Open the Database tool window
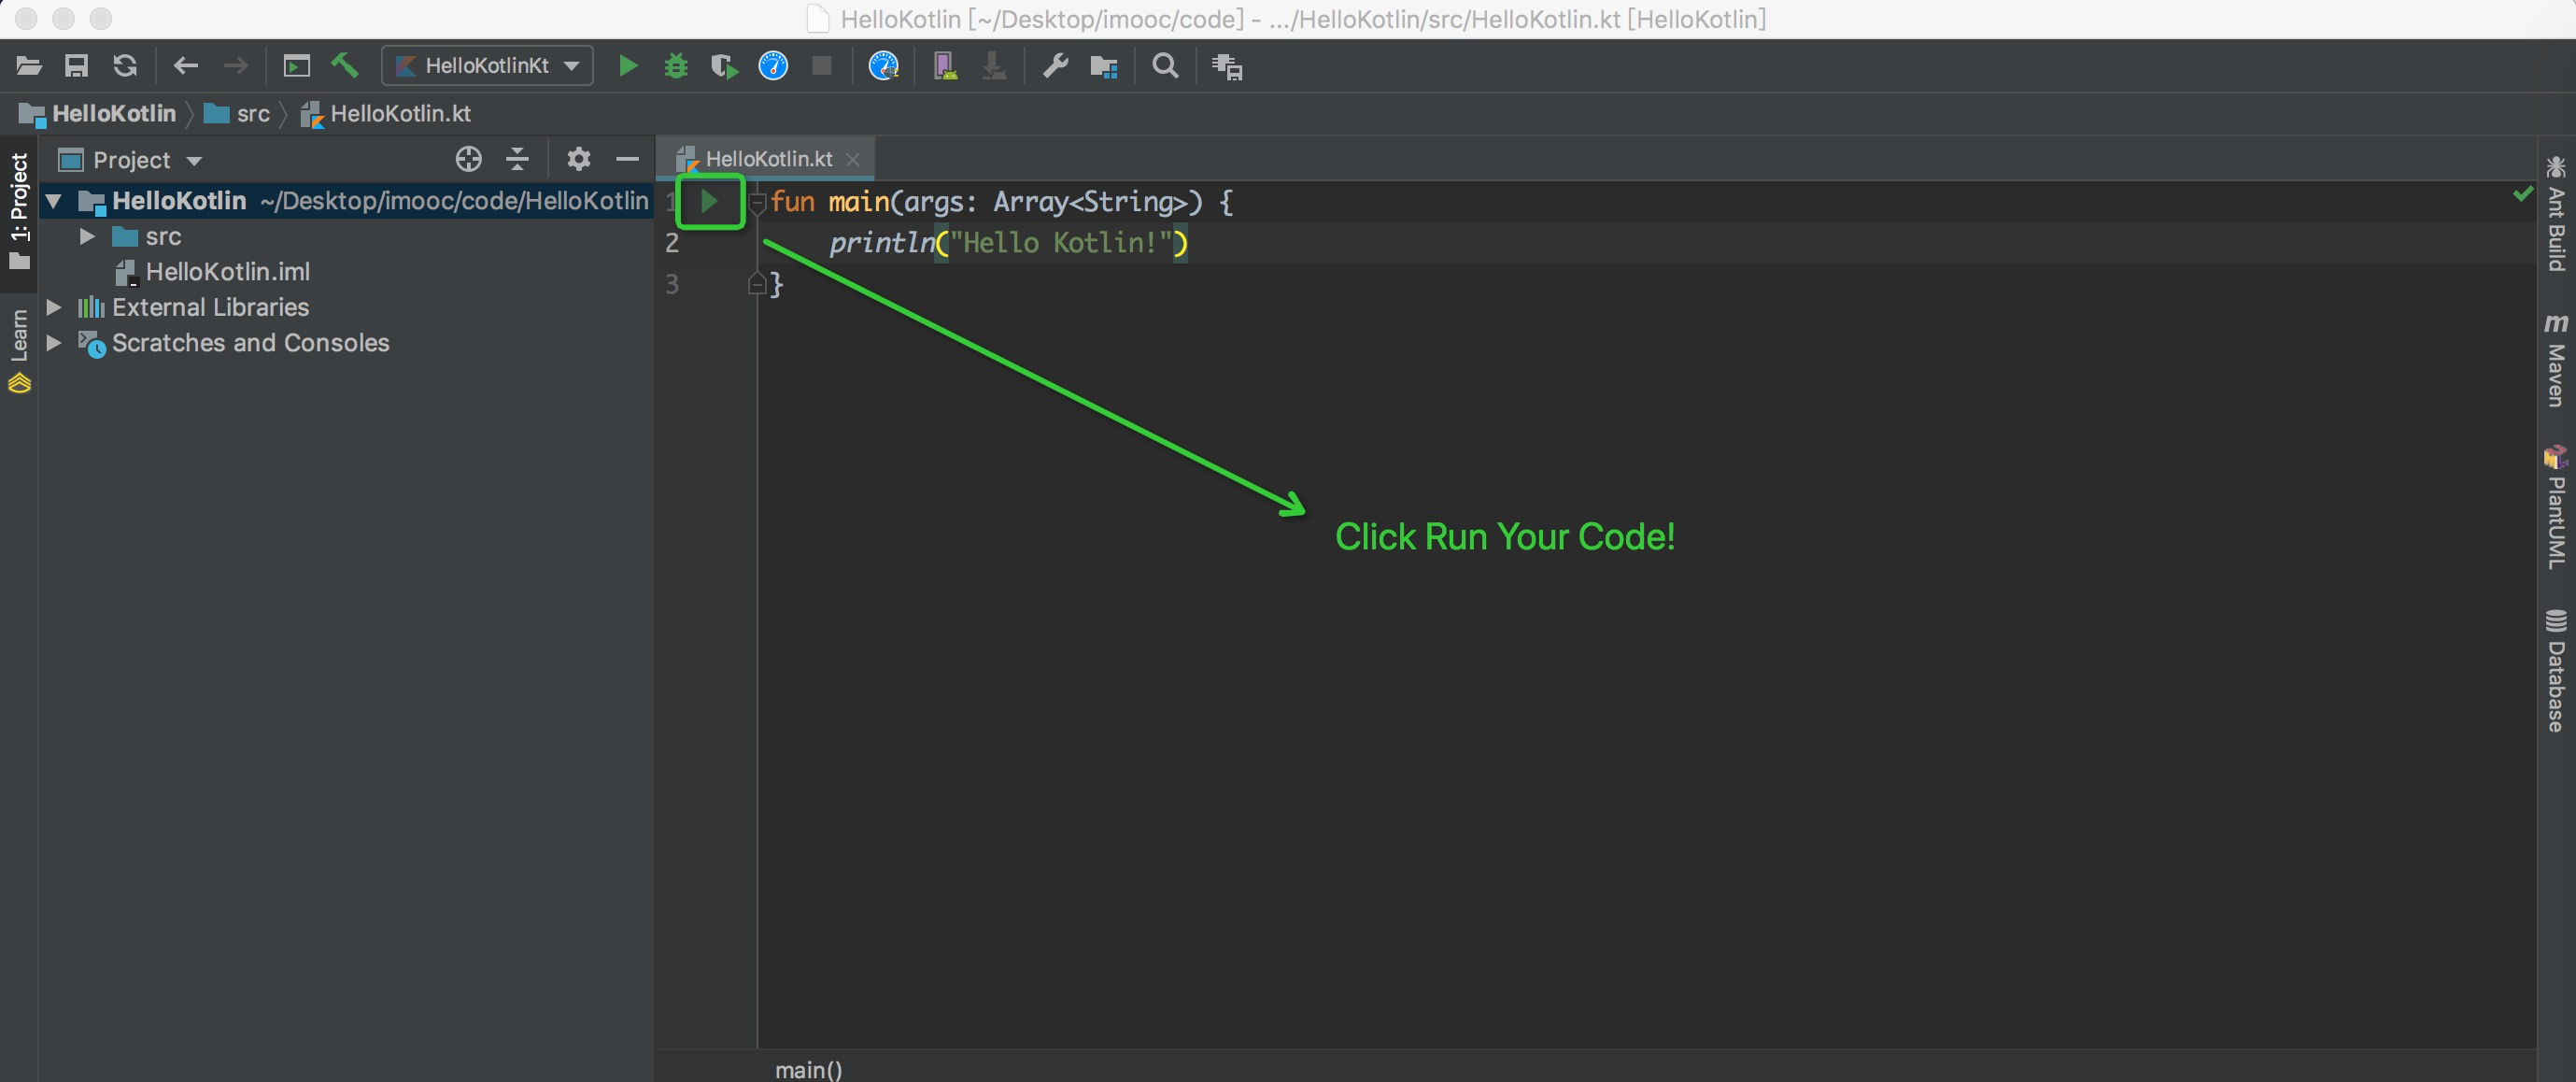Image resolution: width=2576 pixels, height=1082 pixels. tap(2556, 670)
